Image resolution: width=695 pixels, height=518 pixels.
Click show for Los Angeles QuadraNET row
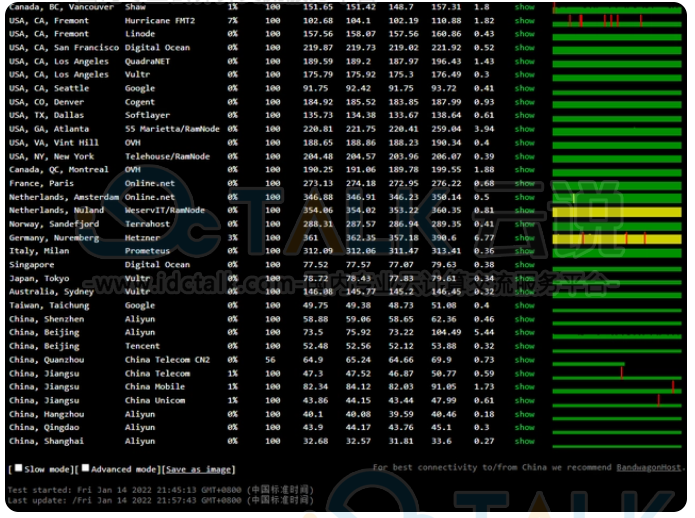click(524, 62)
